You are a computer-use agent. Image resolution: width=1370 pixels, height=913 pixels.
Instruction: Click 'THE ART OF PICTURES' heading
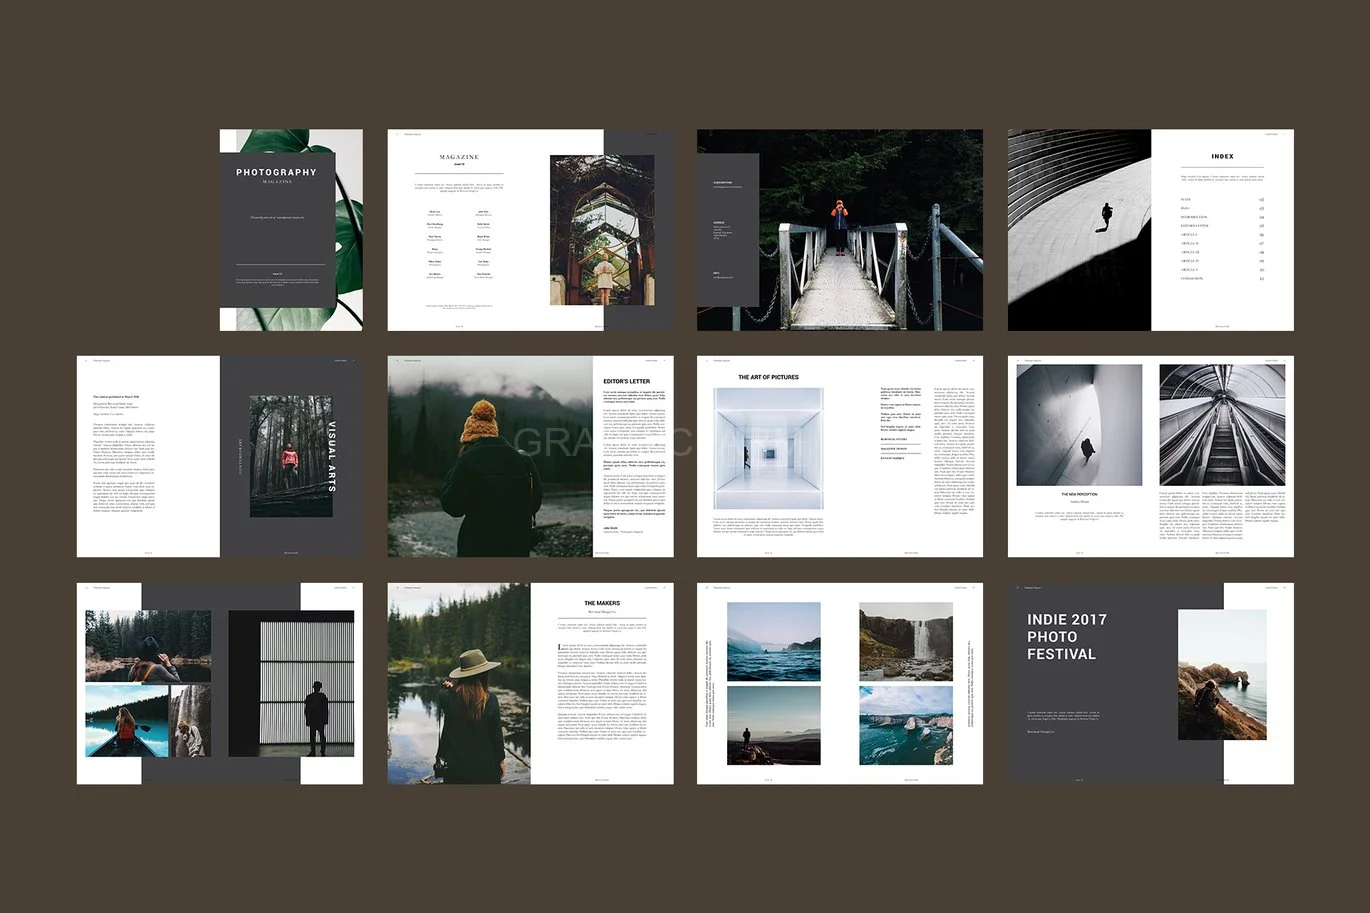pos(768,377)
